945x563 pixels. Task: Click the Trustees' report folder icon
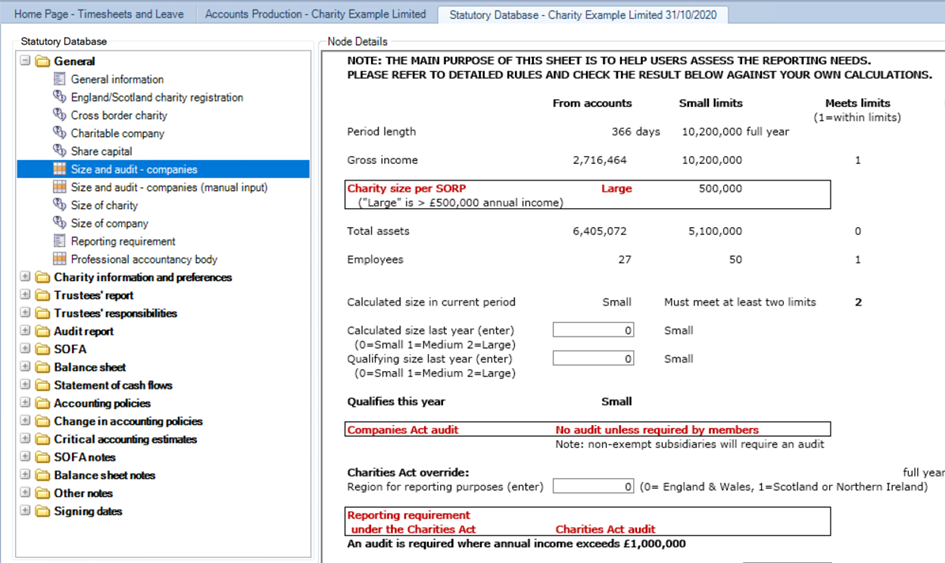click(x=42, y=295)
